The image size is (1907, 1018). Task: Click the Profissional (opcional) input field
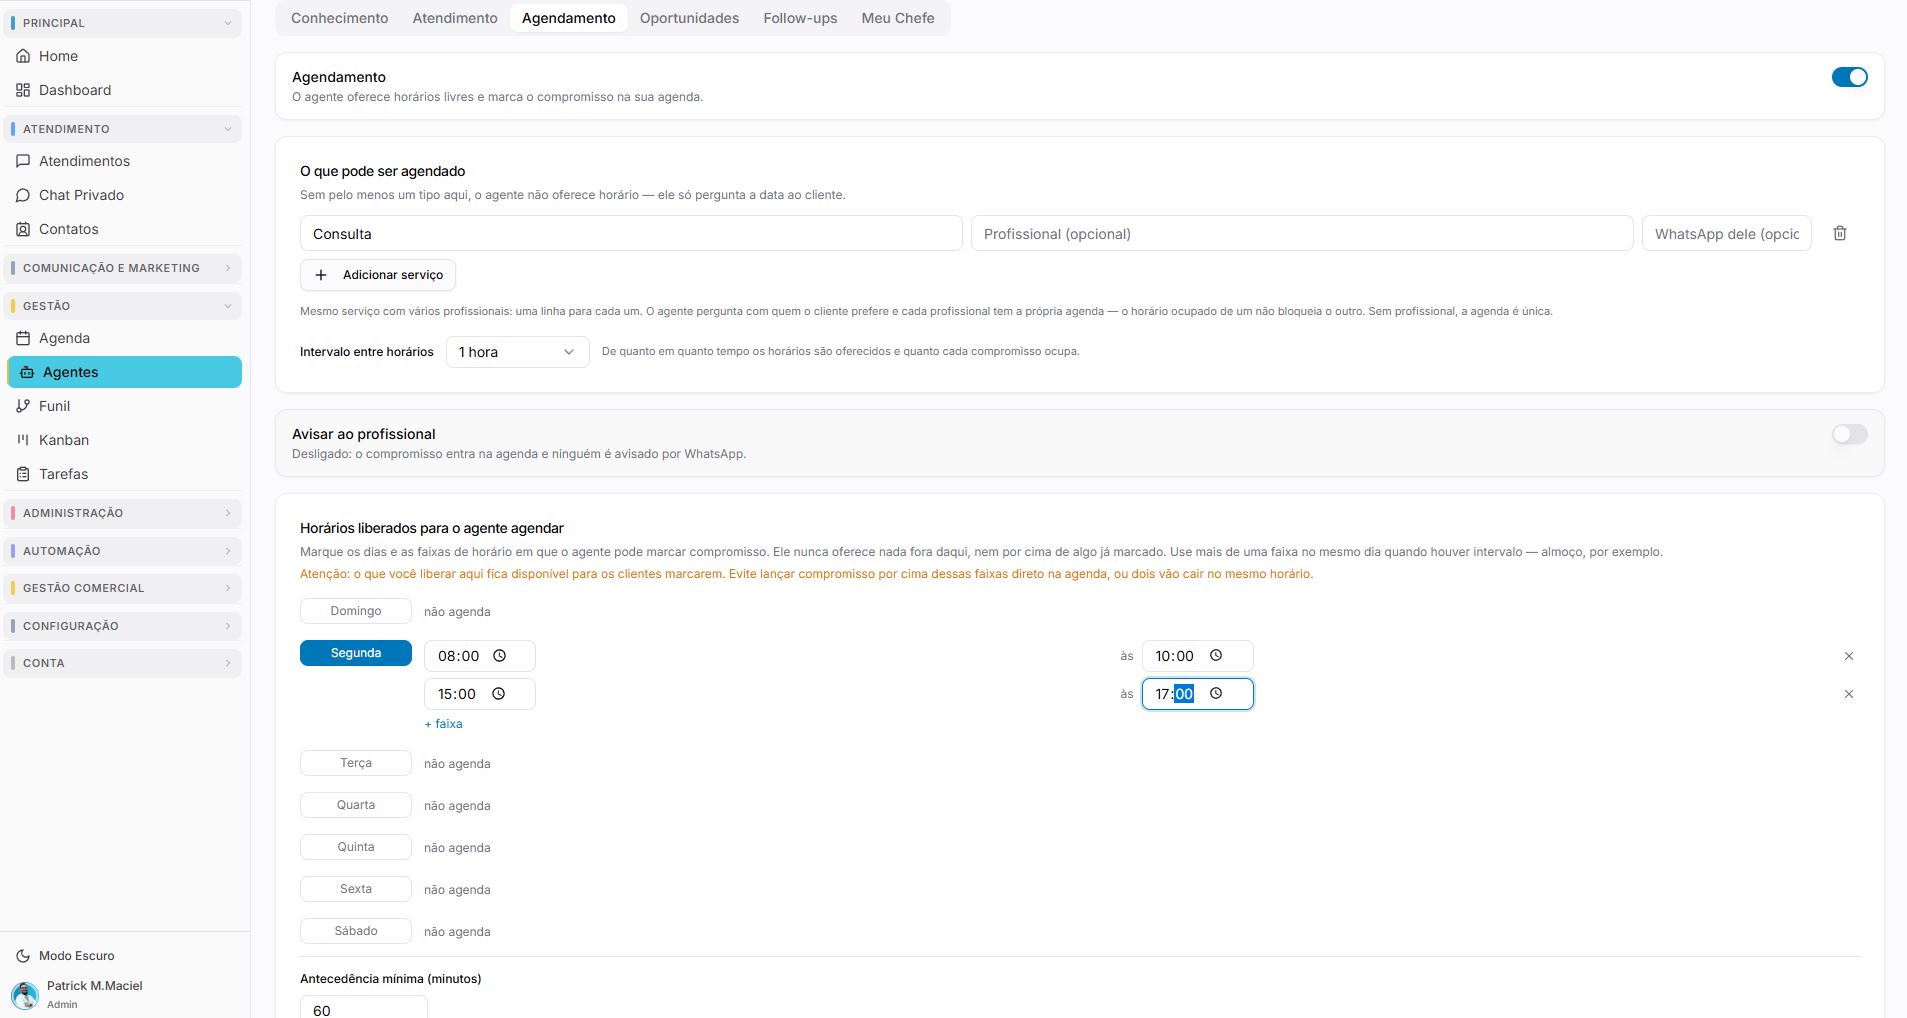(x=1302, y=234)
